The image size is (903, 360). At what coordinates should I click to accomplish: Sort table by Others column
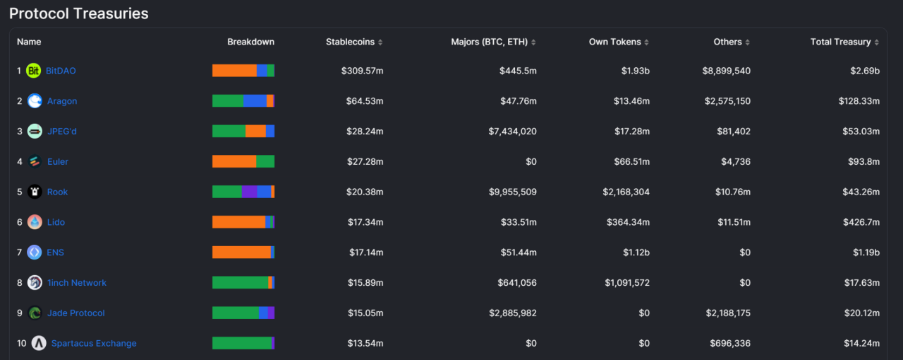[731, 42]
